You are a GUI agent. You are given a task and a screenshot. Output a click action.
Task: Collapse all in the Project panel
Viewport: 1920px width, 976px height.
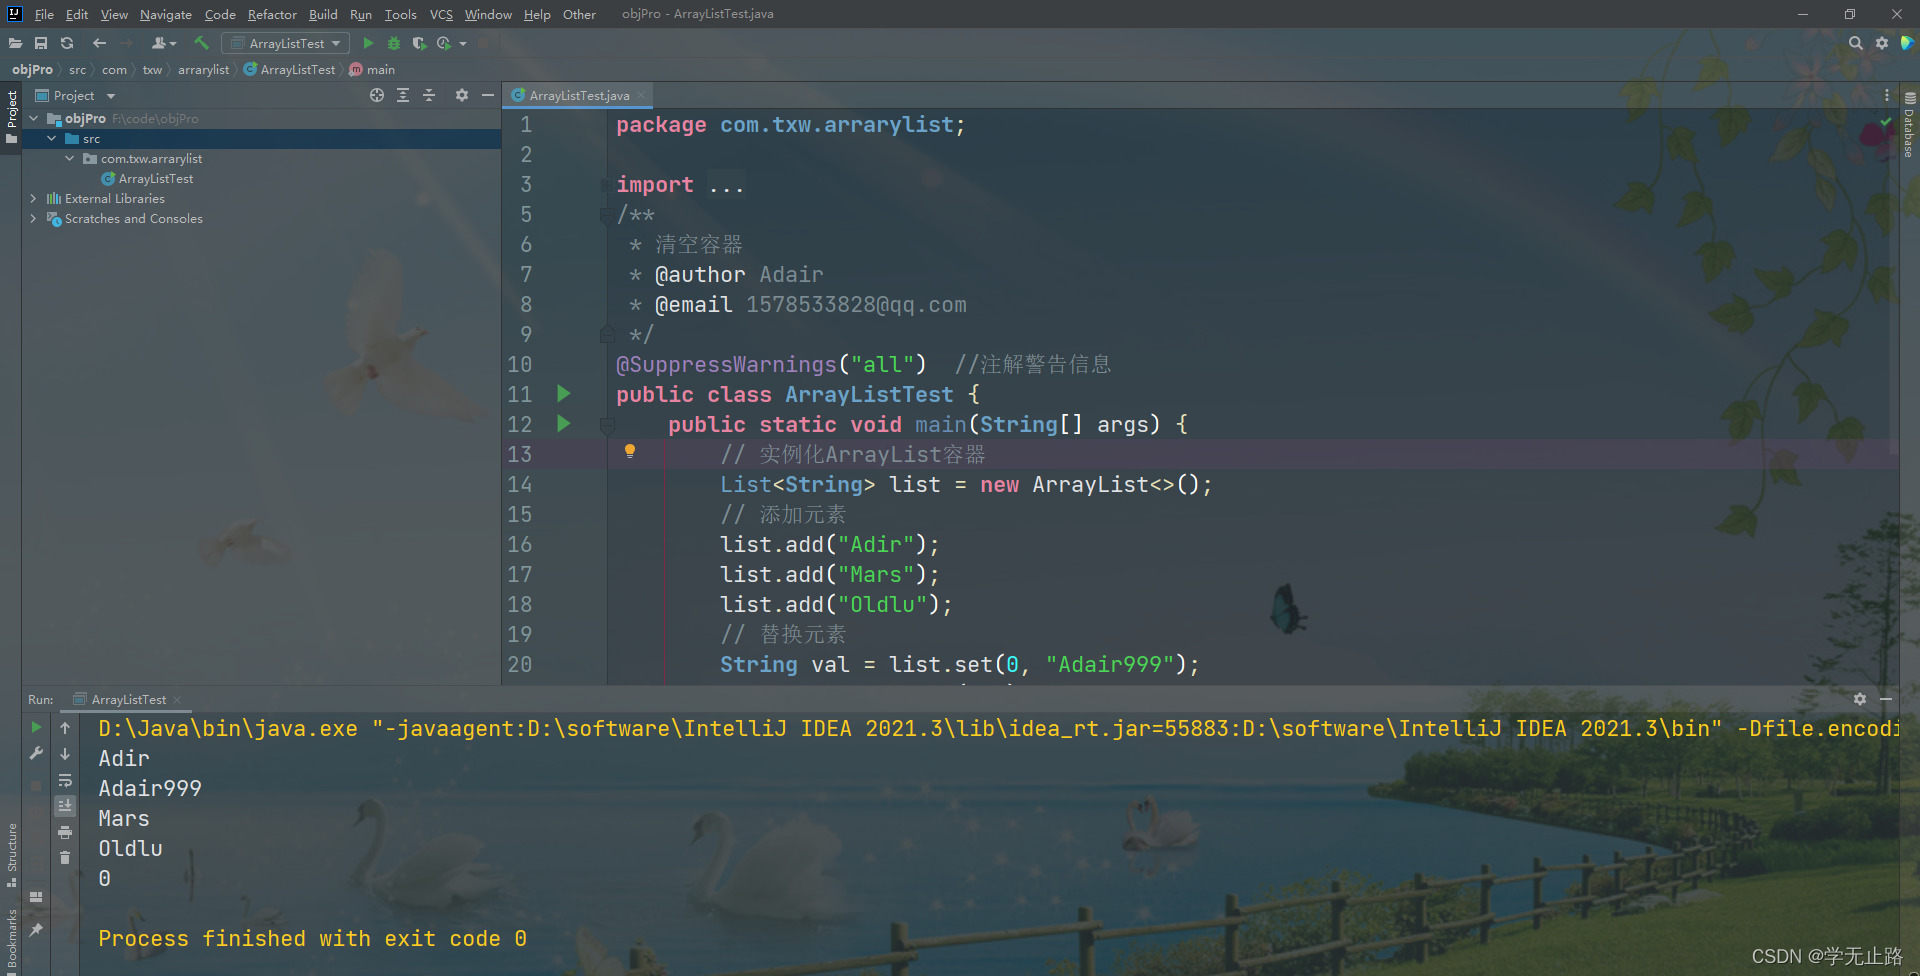pos(429,95)
